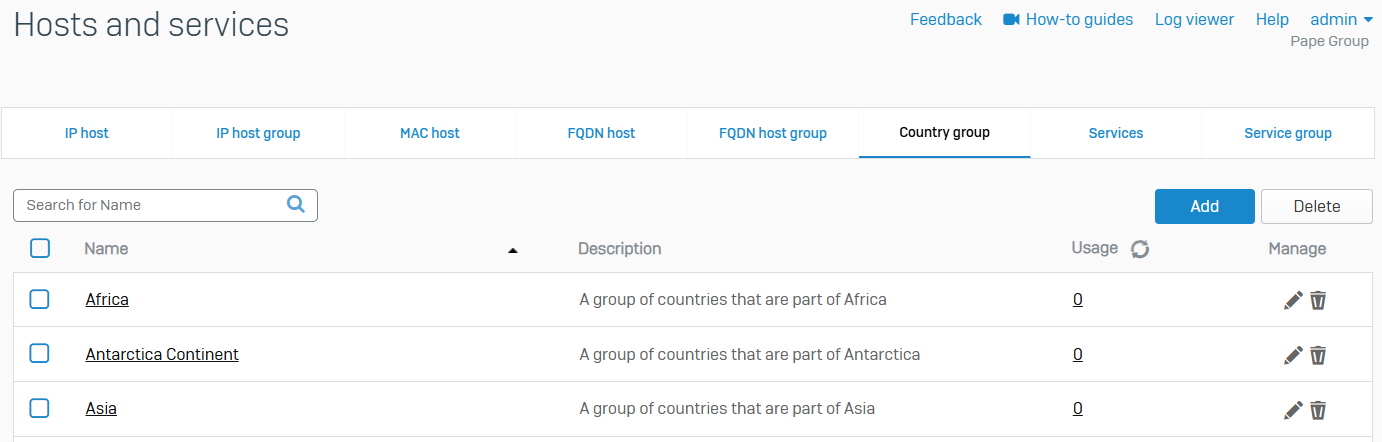Delete Antarctica Continent using its trash icon

click(1318, 355)
